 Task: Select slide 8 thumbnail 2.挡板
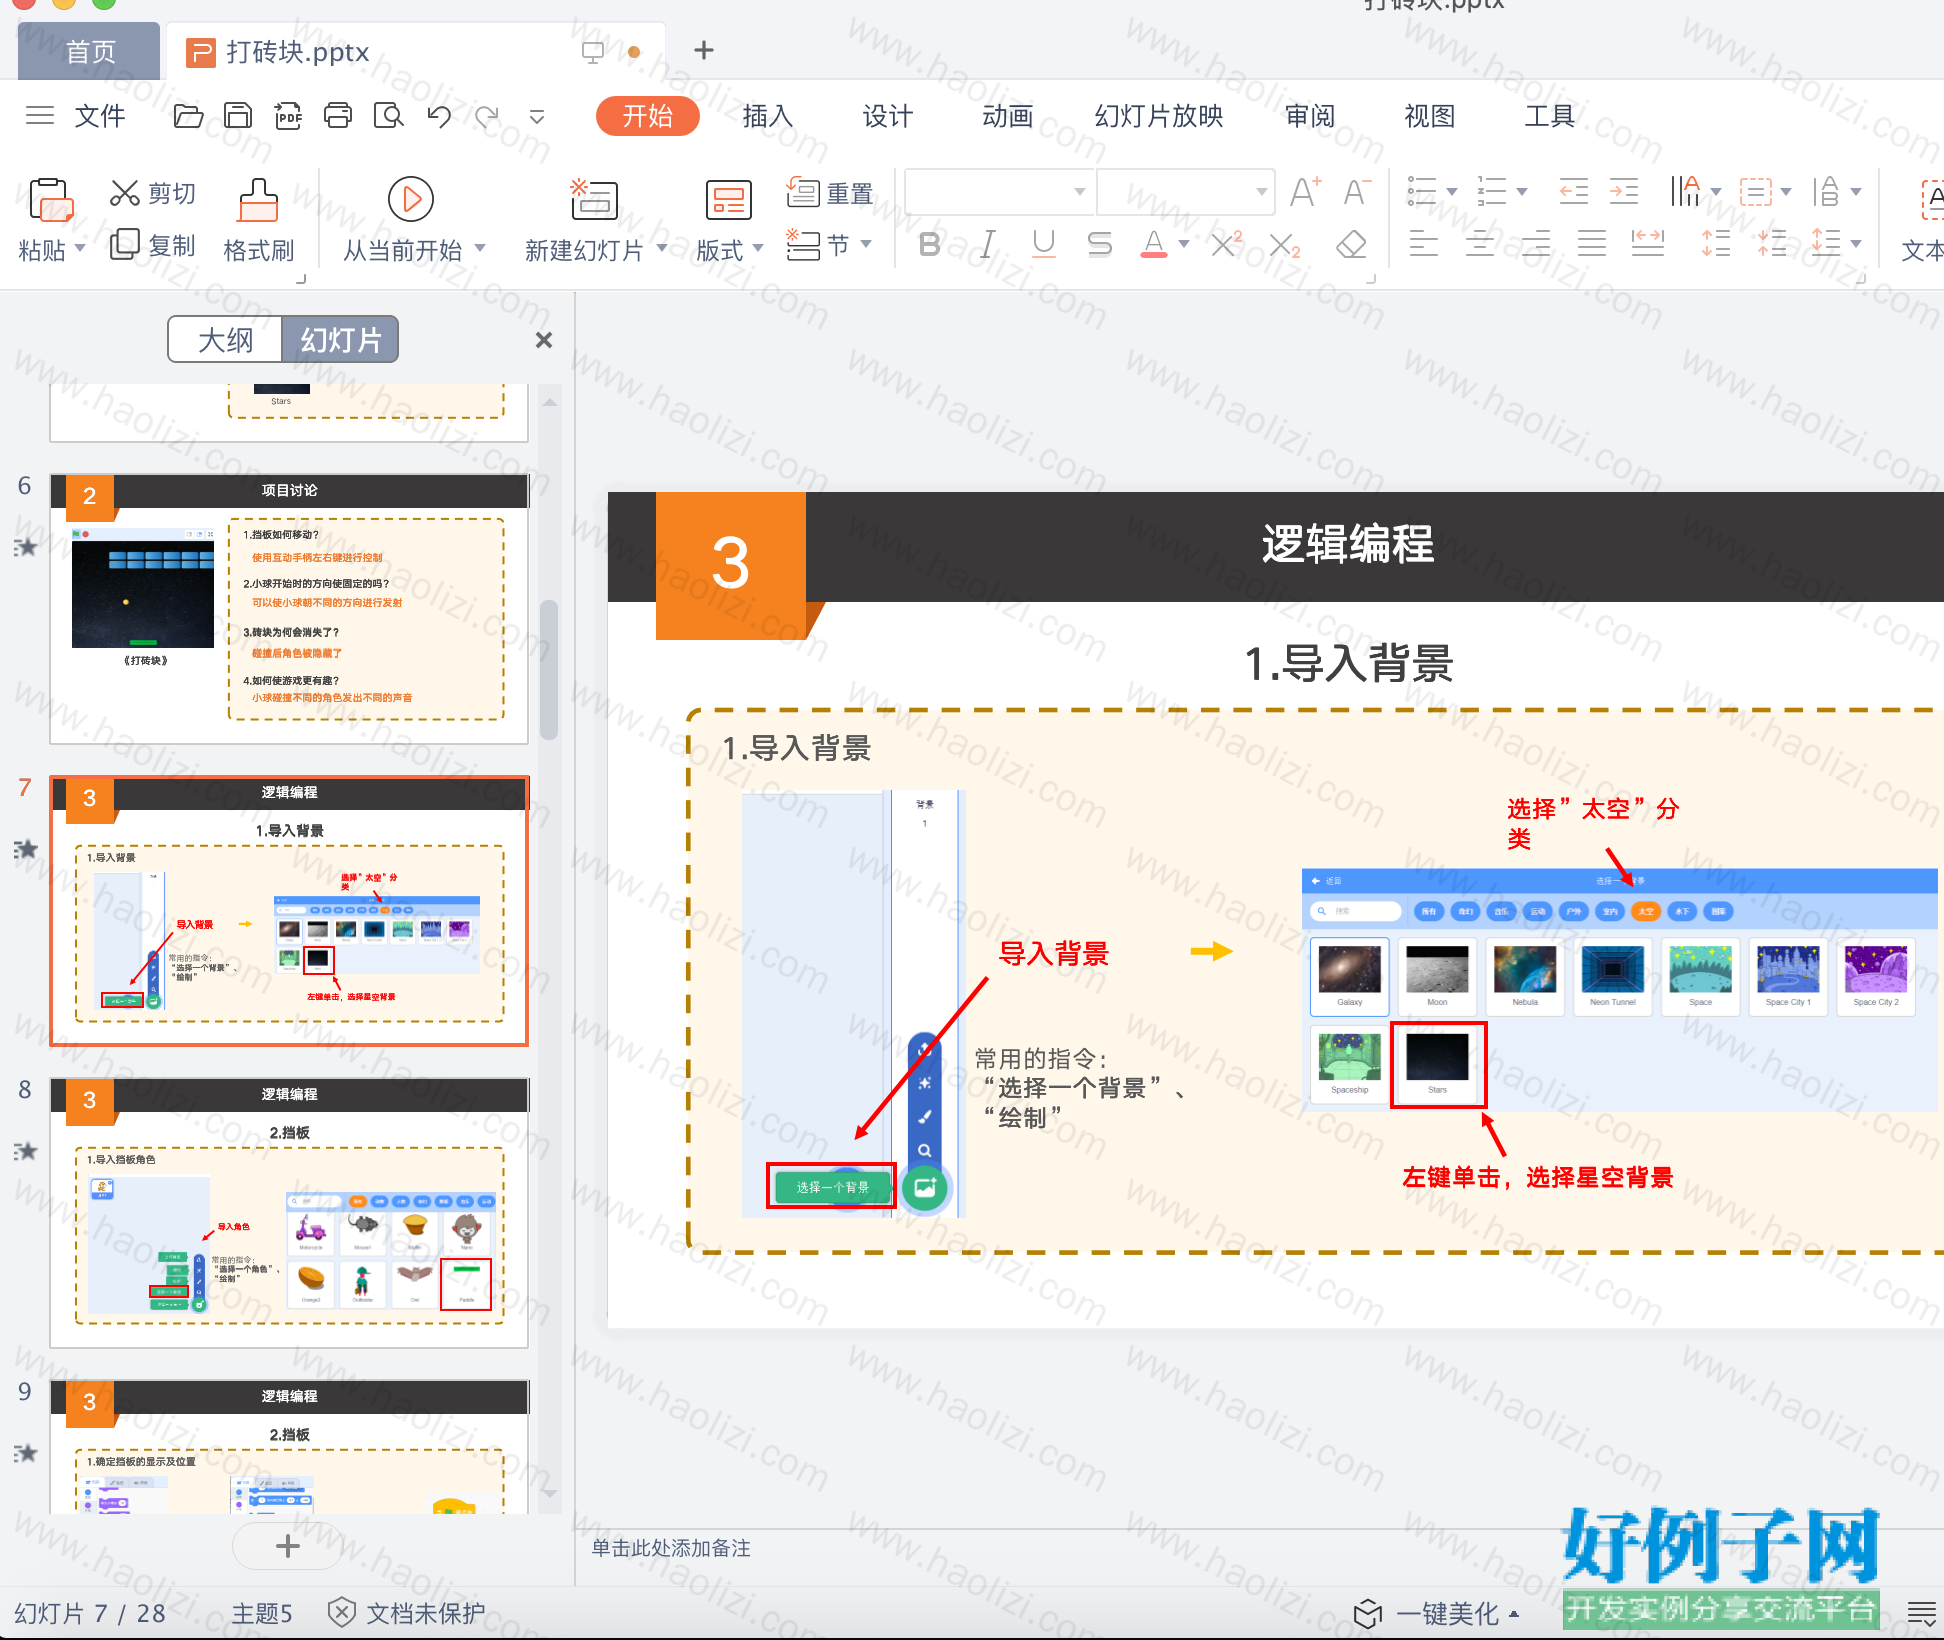click(x=289, y=1213)
